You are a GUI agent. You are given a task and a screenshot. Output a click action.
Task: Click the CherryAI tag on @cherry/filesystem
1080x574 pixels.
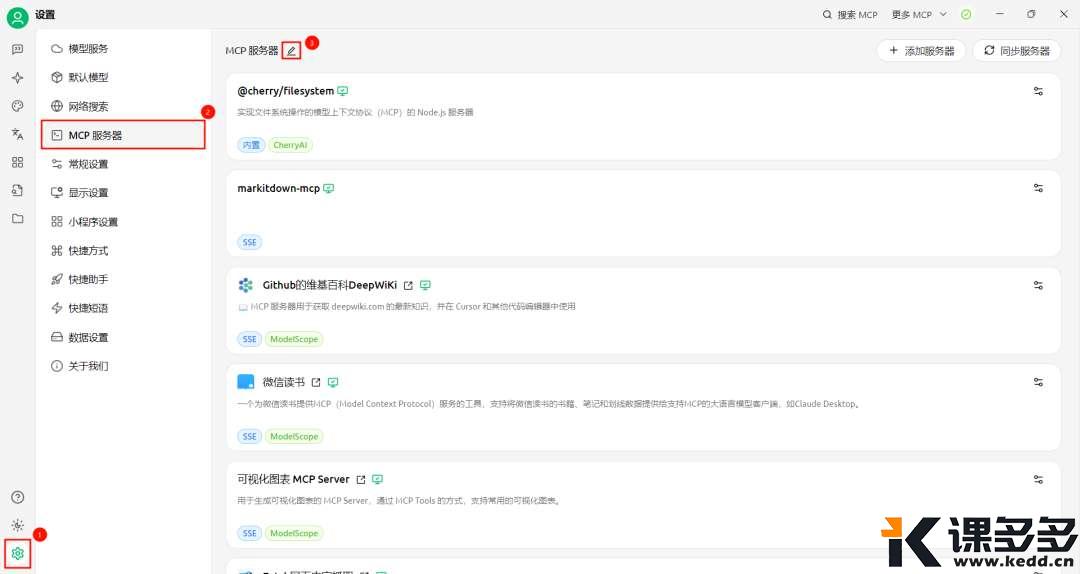coord(290,145)
